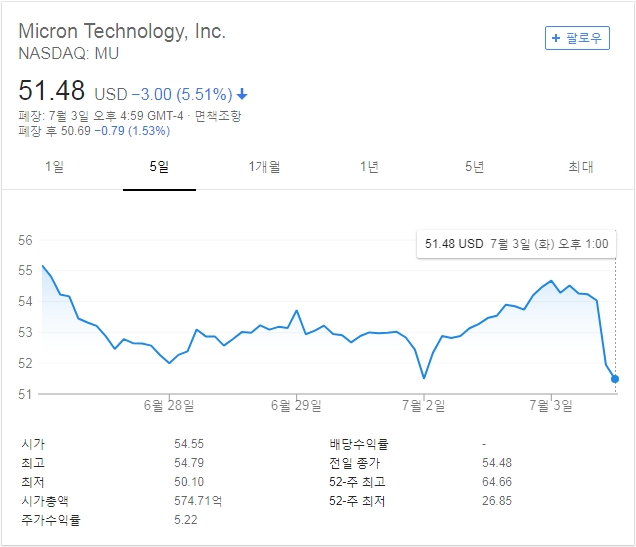Click the blue down arrow beside price change
Image resolution: width=636 pixels, height=547 pixels.
point(242,95)
